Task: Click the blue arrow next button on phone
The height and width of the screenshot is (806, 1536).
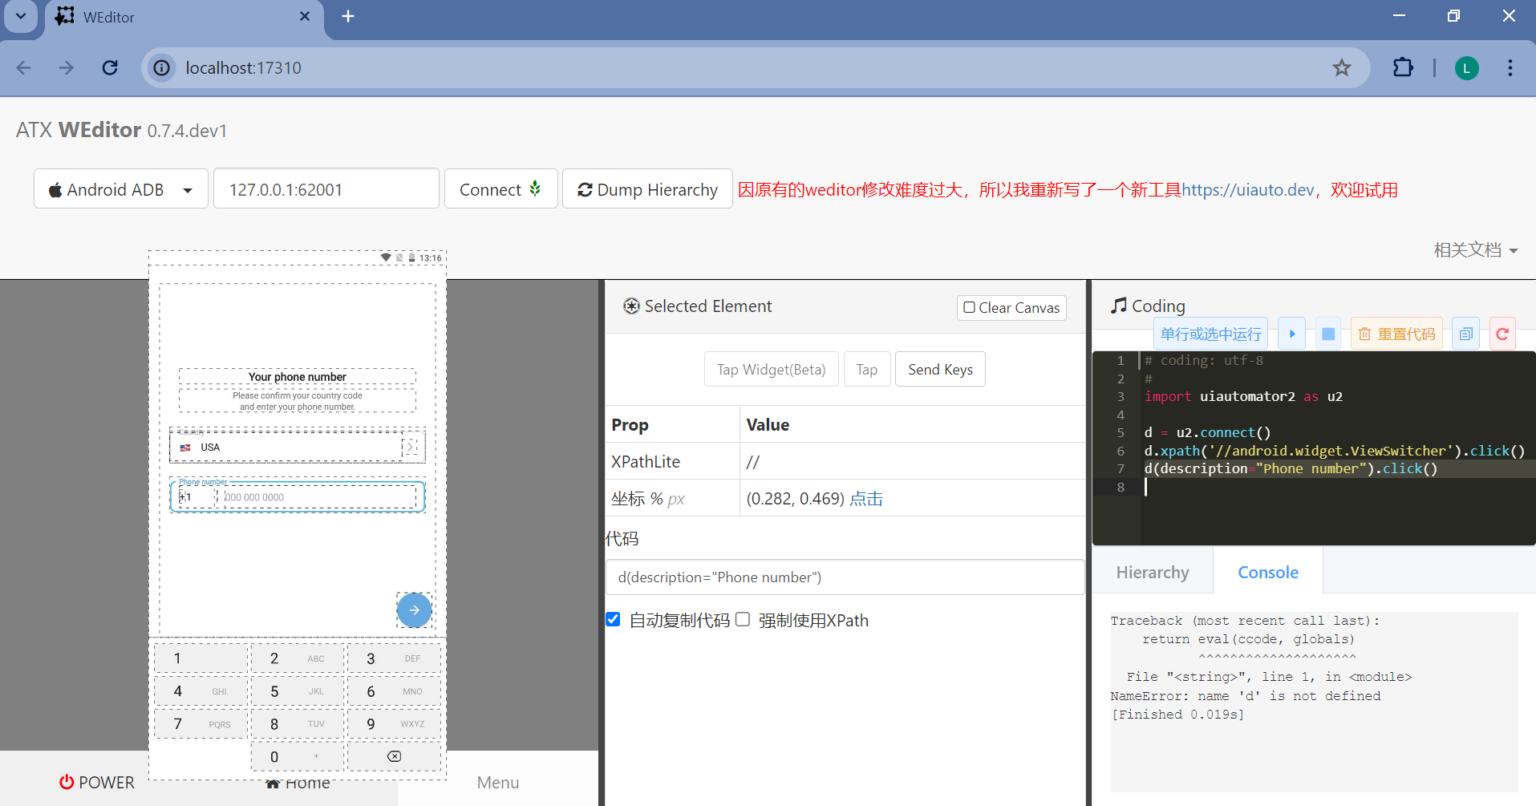Action: [414, 610]
